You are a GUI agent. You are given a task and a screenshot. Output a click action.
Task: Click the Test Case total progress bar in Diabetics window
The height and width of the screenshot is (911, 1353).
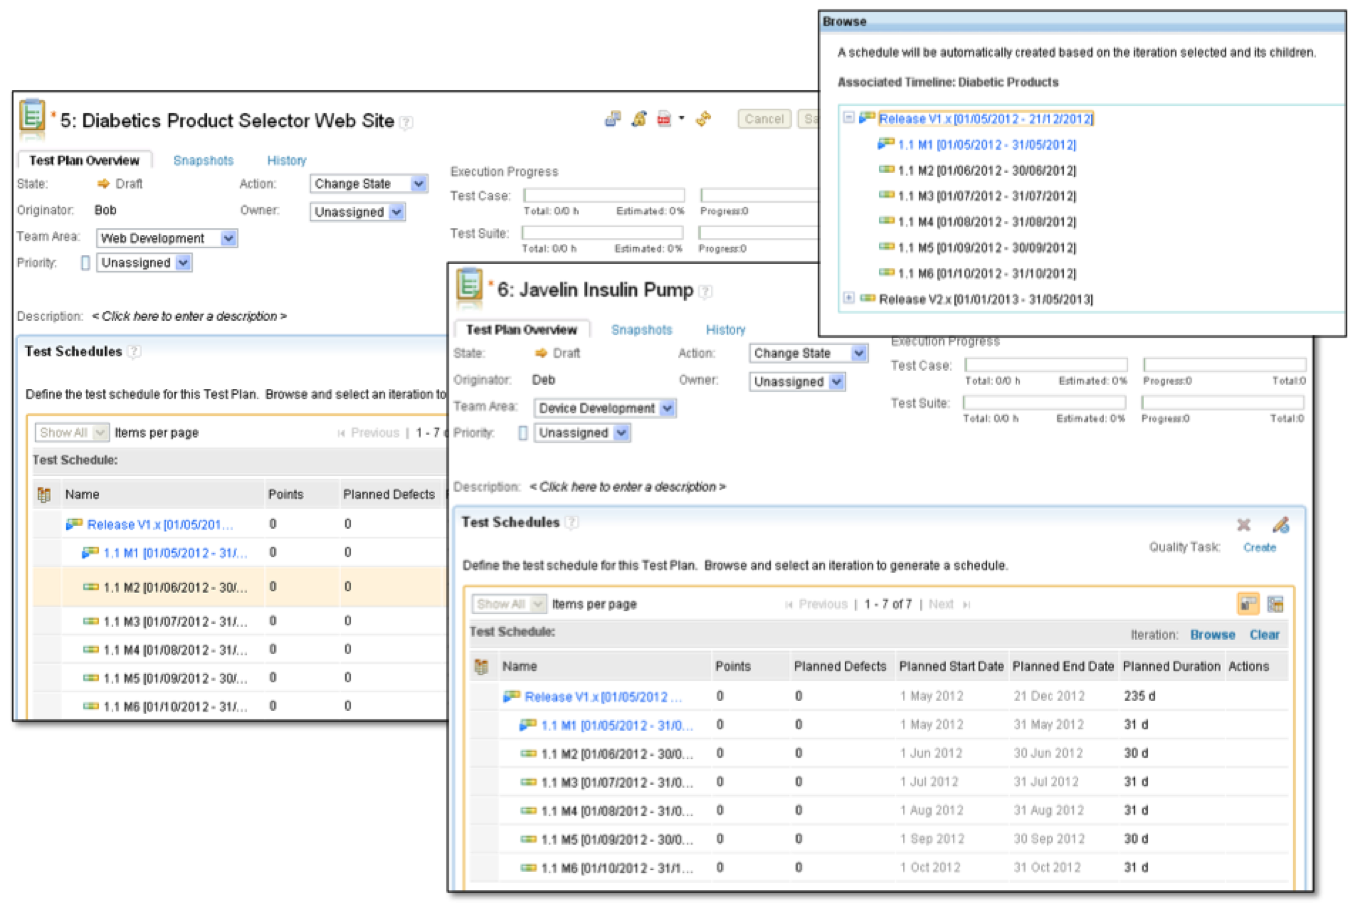click(x=605, y=195)
